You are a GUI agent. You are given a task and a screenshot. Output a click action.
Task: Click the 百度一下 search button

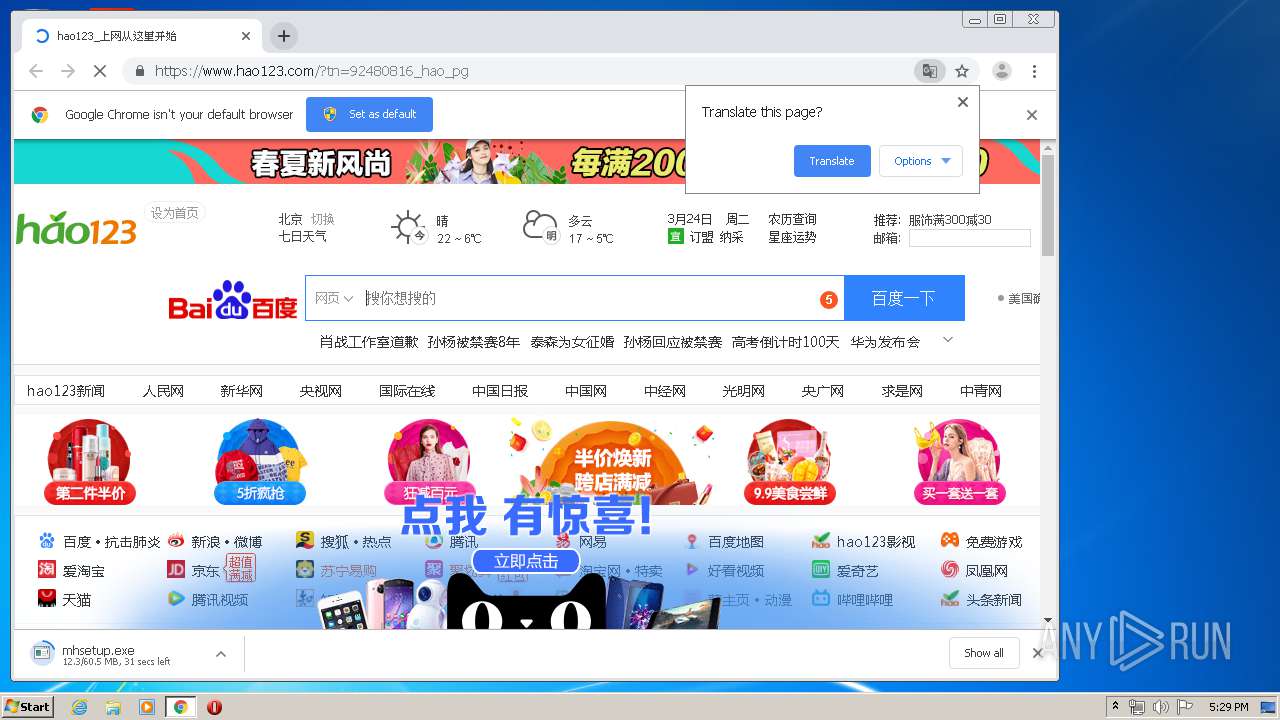pyautogui.click(x=904, y=298)
